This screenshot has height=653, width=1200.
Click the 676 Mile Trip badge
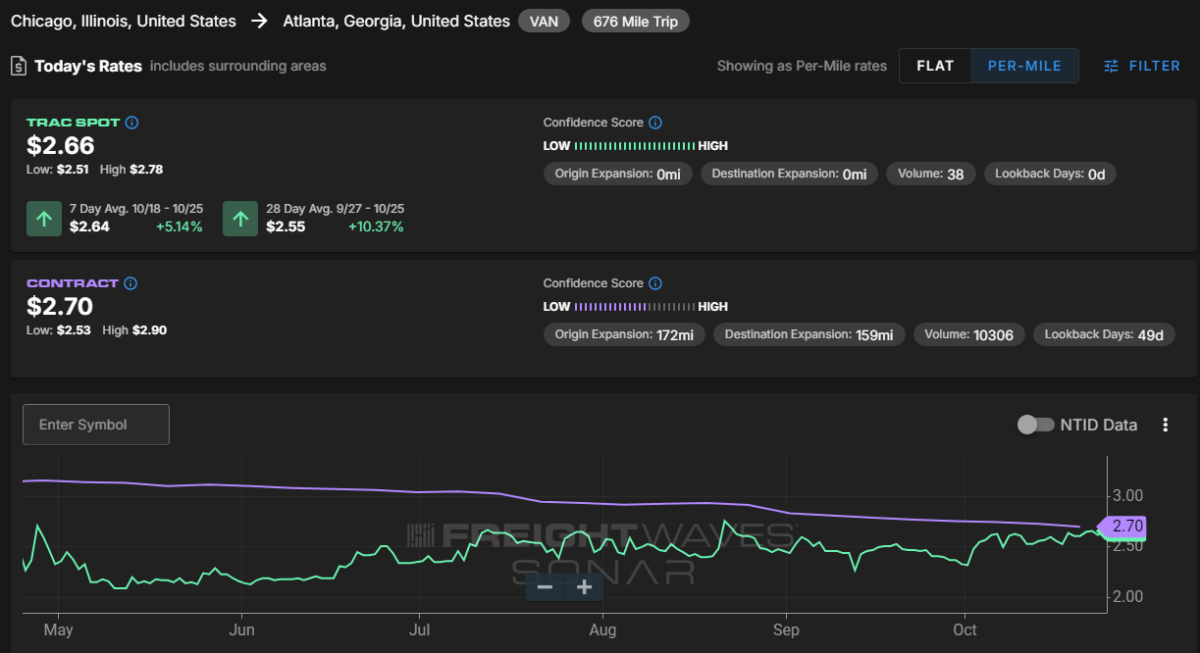tap(635, 21)
